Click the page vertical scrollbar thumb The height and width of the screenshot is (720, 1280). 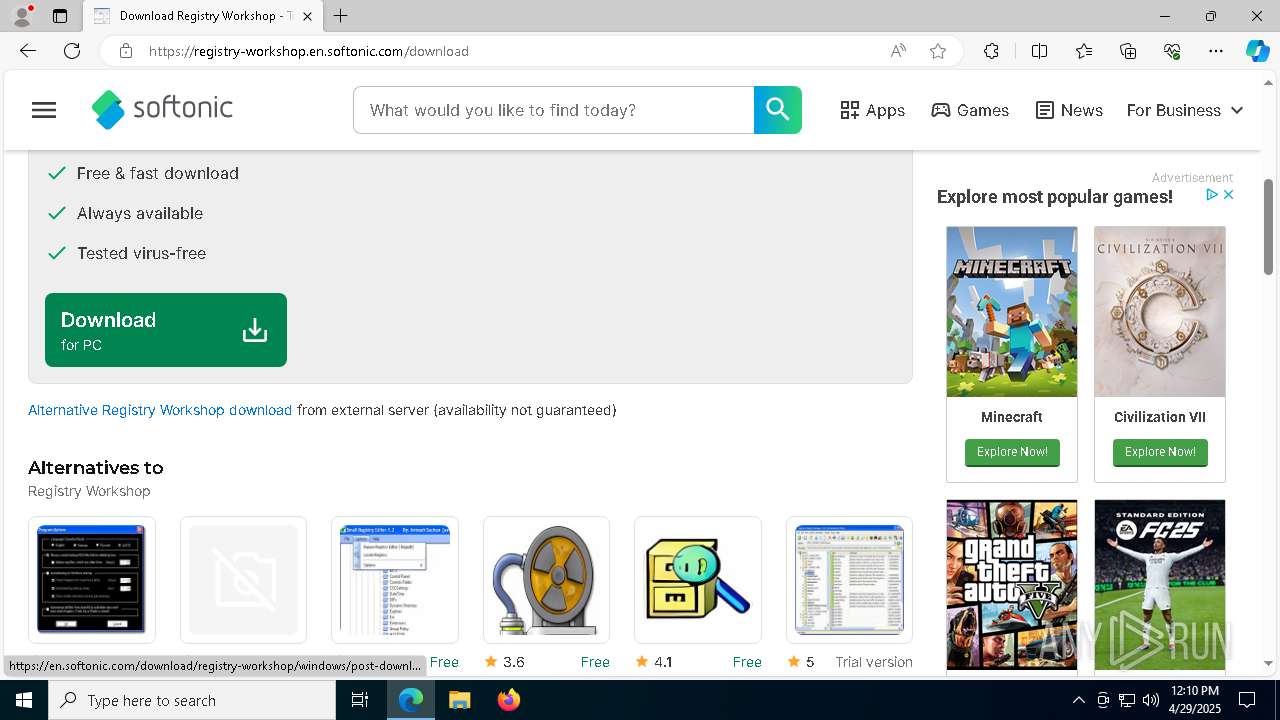(1269, 226)
